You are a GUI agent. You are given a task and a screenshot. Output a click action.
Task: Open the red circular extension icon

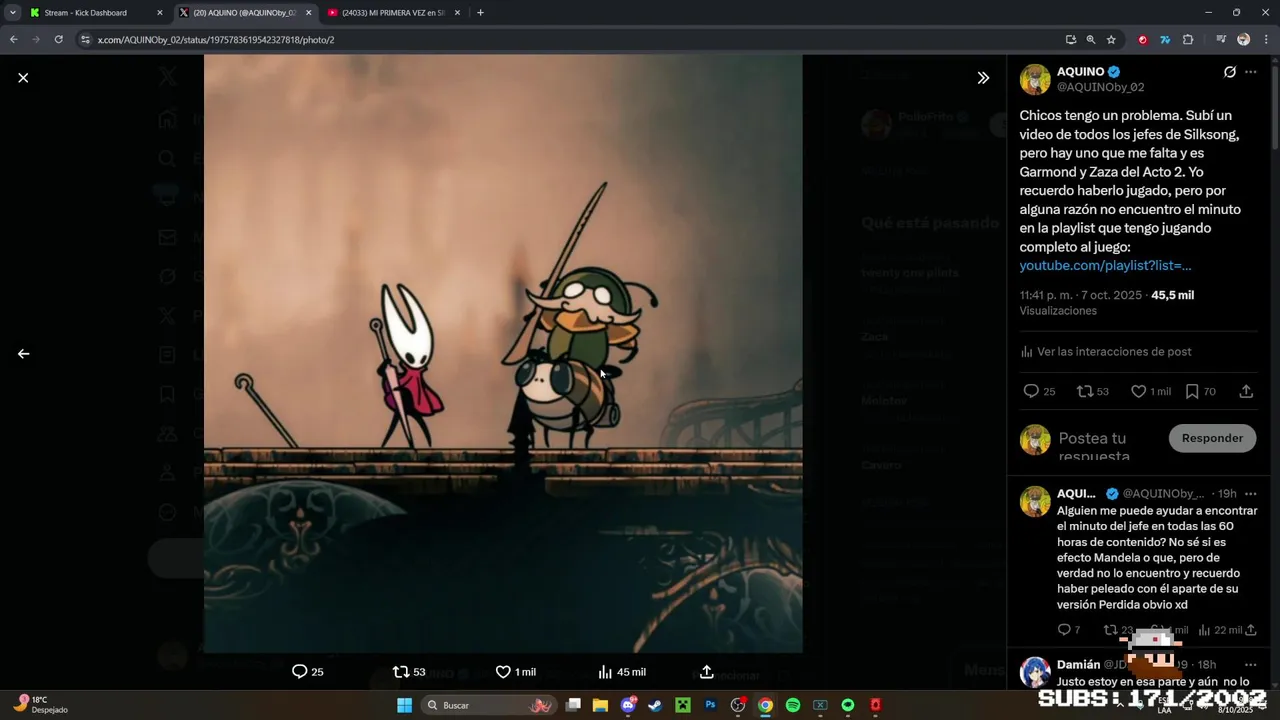tap(1143, 40)
